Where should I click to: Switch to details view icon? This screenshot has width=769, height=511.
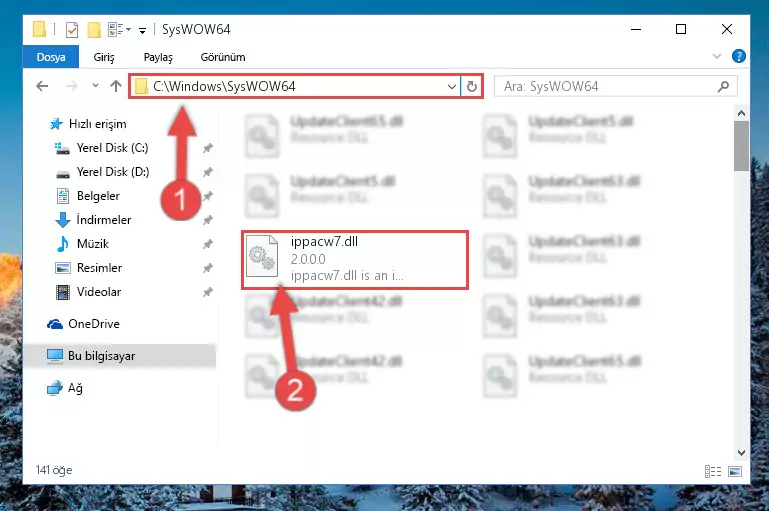click(x=713, y=471)
